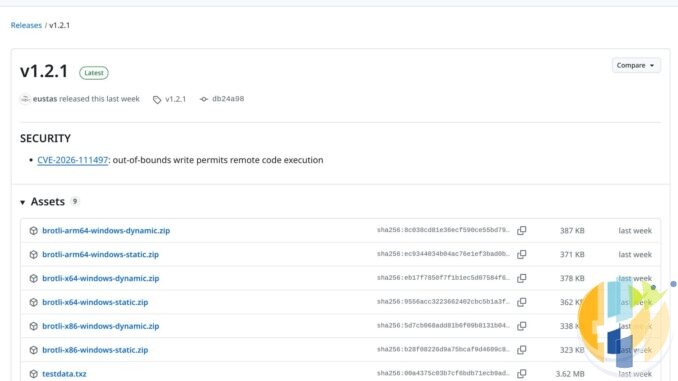
Task: Click package icon for brotli-x86-windows-dynamic.zip
Action: pyautogui.click(x=33, y=326)
